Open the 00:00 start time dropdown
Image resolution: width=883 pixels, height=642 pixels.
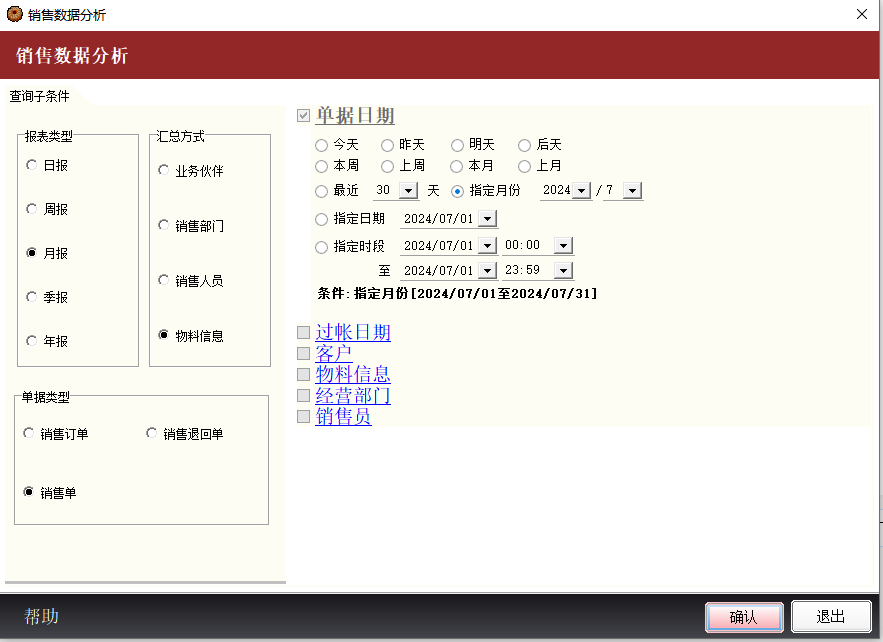[563, 245]
